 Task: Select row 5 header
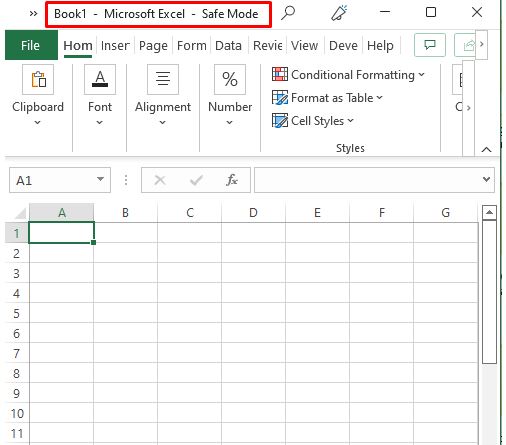coord(17,313)
